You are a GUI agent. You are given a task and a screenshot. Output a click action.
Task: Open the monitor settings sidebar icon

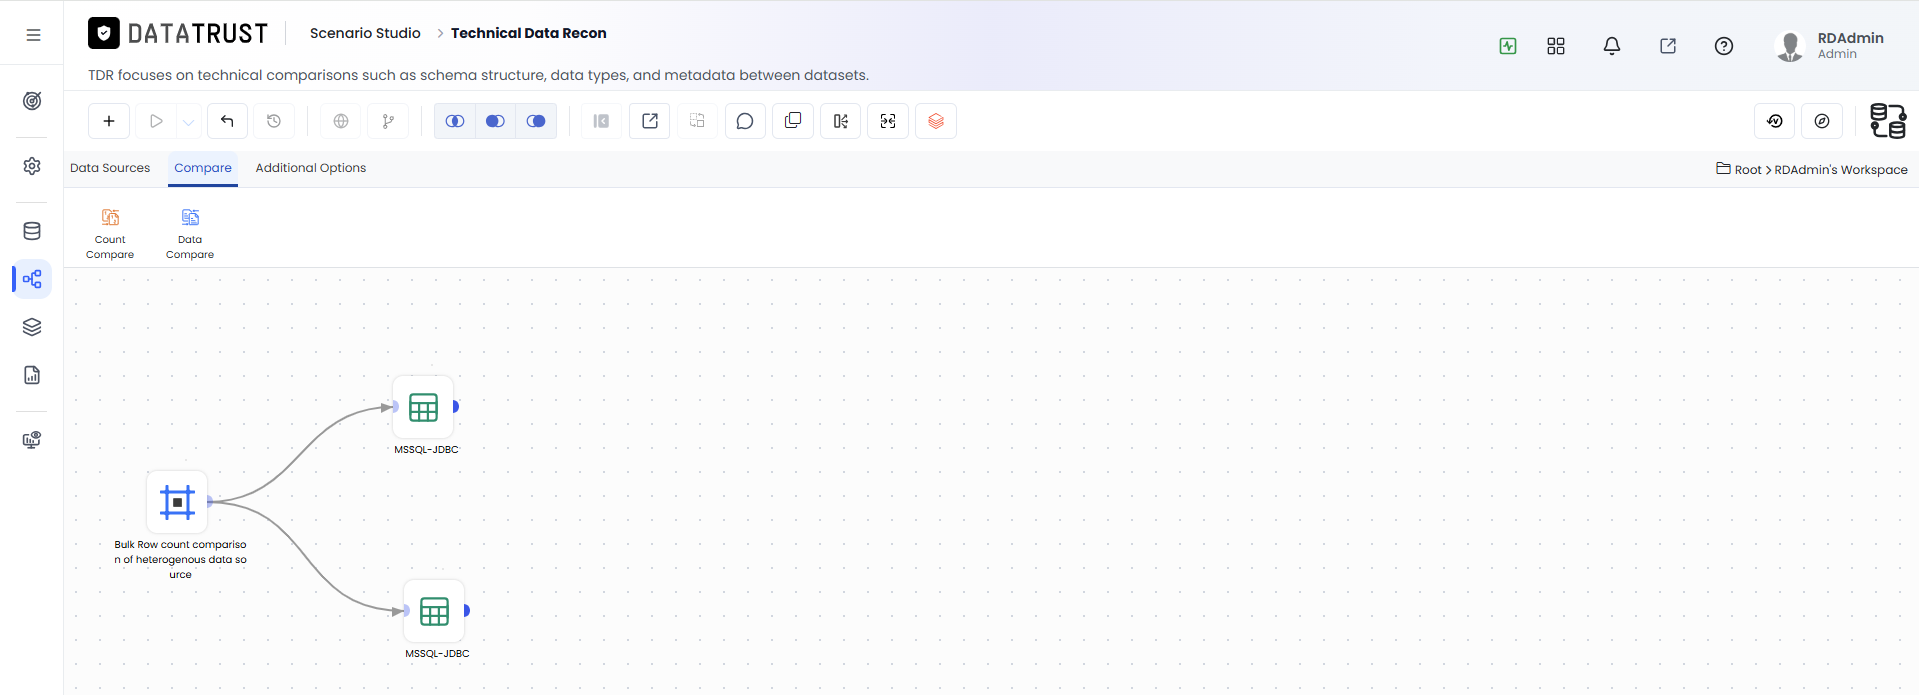click(x=32, y=440)
